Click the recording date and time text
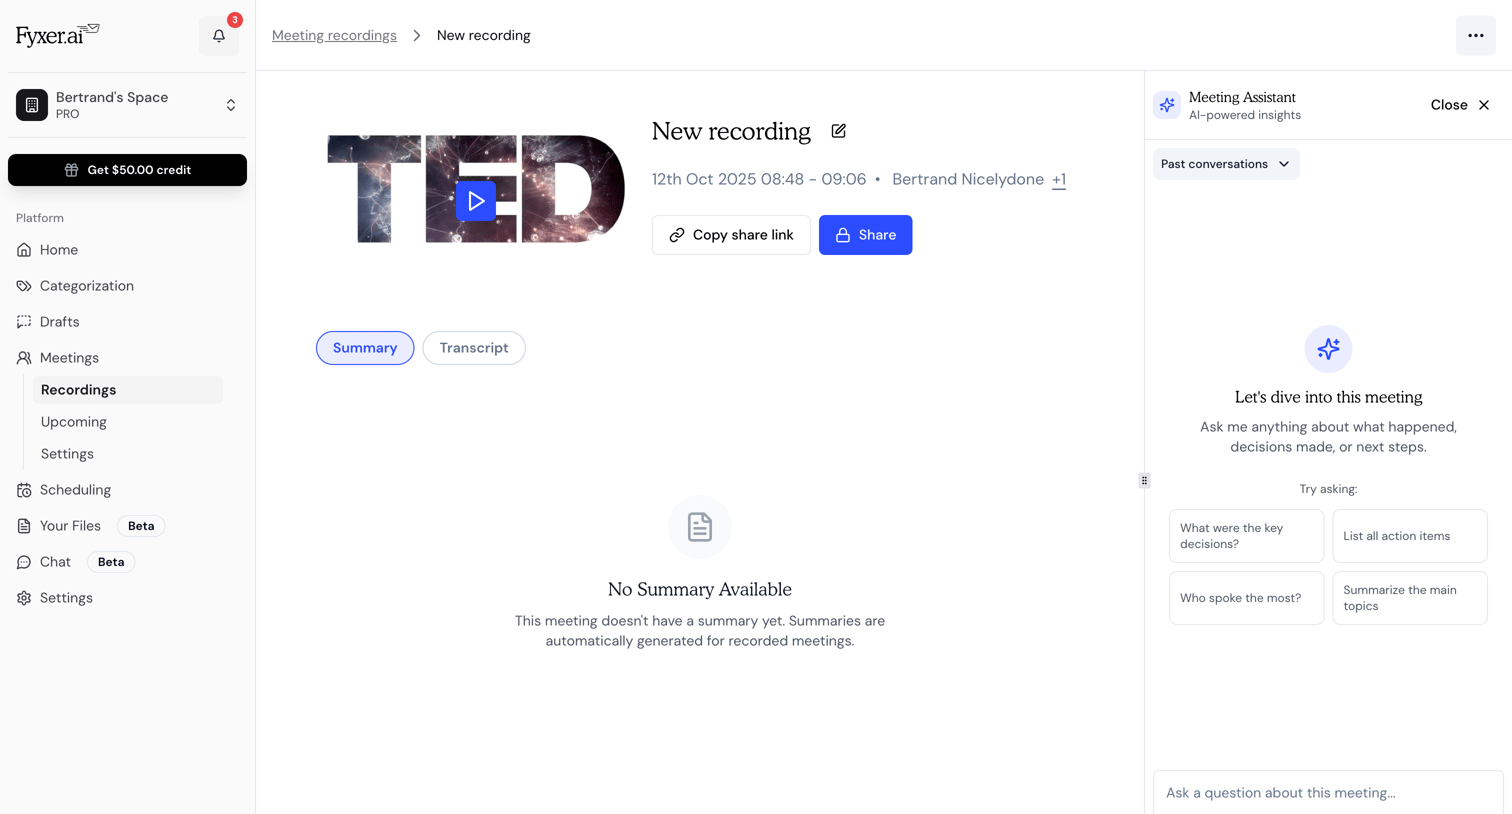 click(x=759, y=180)
